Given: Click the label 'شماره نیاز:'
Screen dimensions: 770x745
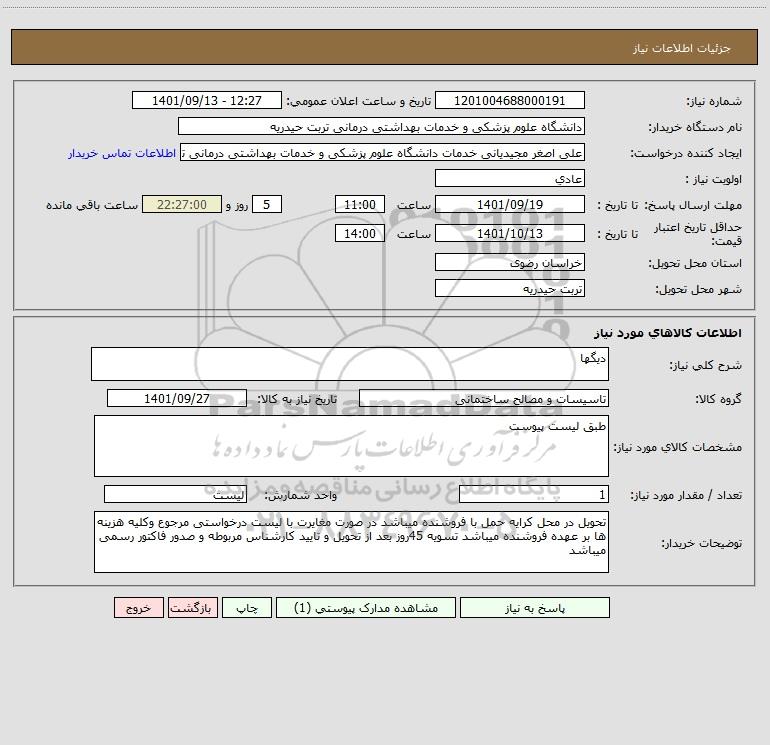Looking at the screenshot, I should click(x=714, y=102).
